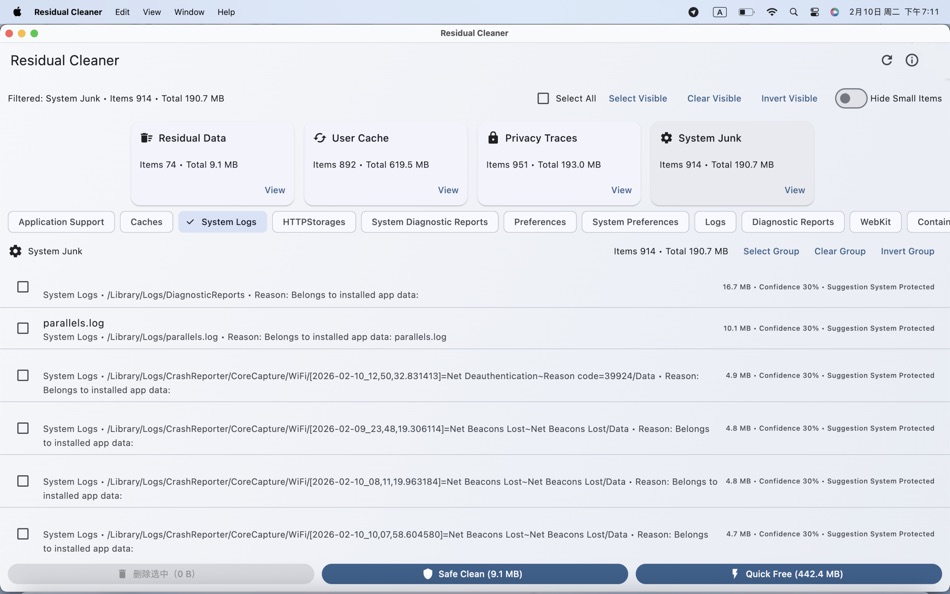Open the info panel via the info icon

click(x=911, y=60)
